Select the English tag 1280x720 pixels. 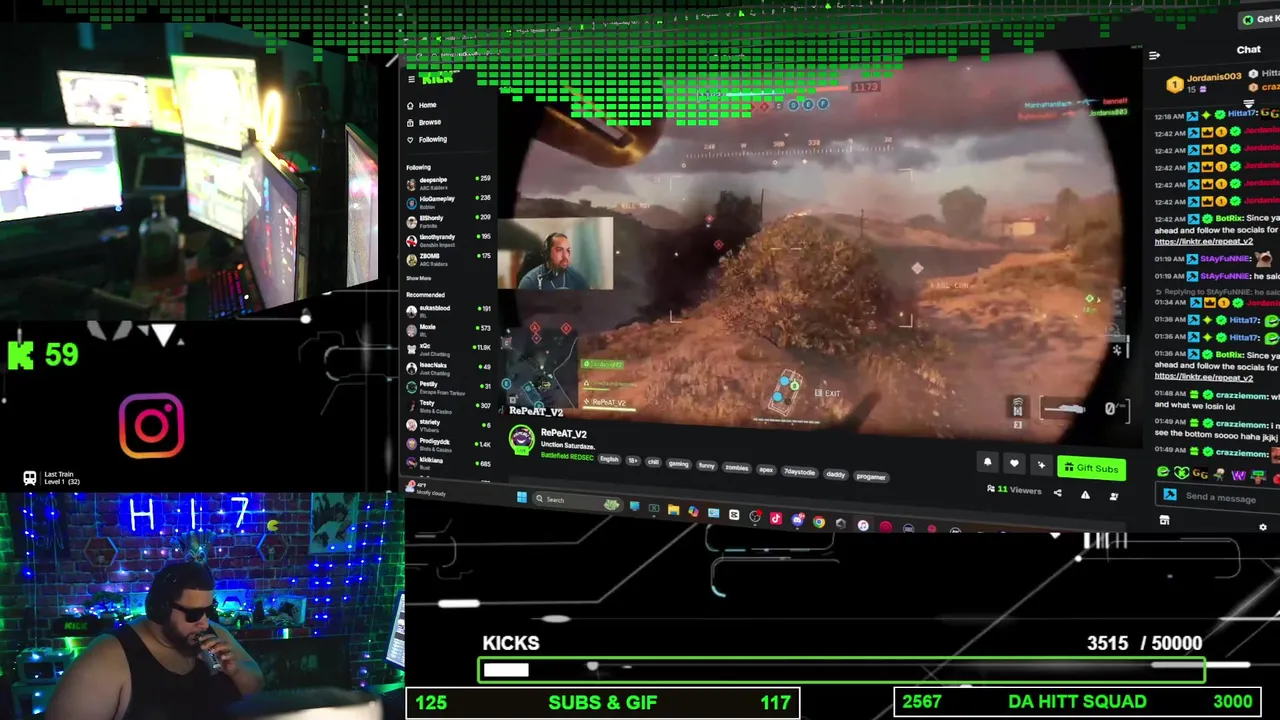[x=609, y=459]
